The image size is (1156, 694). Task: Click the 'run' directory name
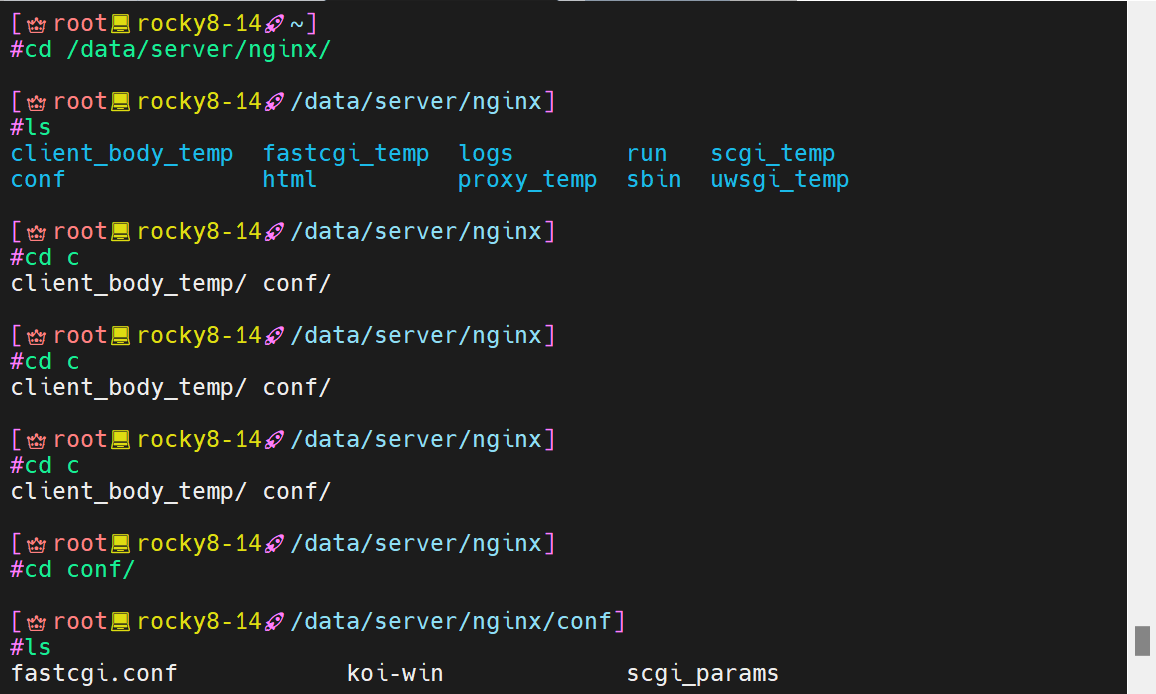(647, 153)
